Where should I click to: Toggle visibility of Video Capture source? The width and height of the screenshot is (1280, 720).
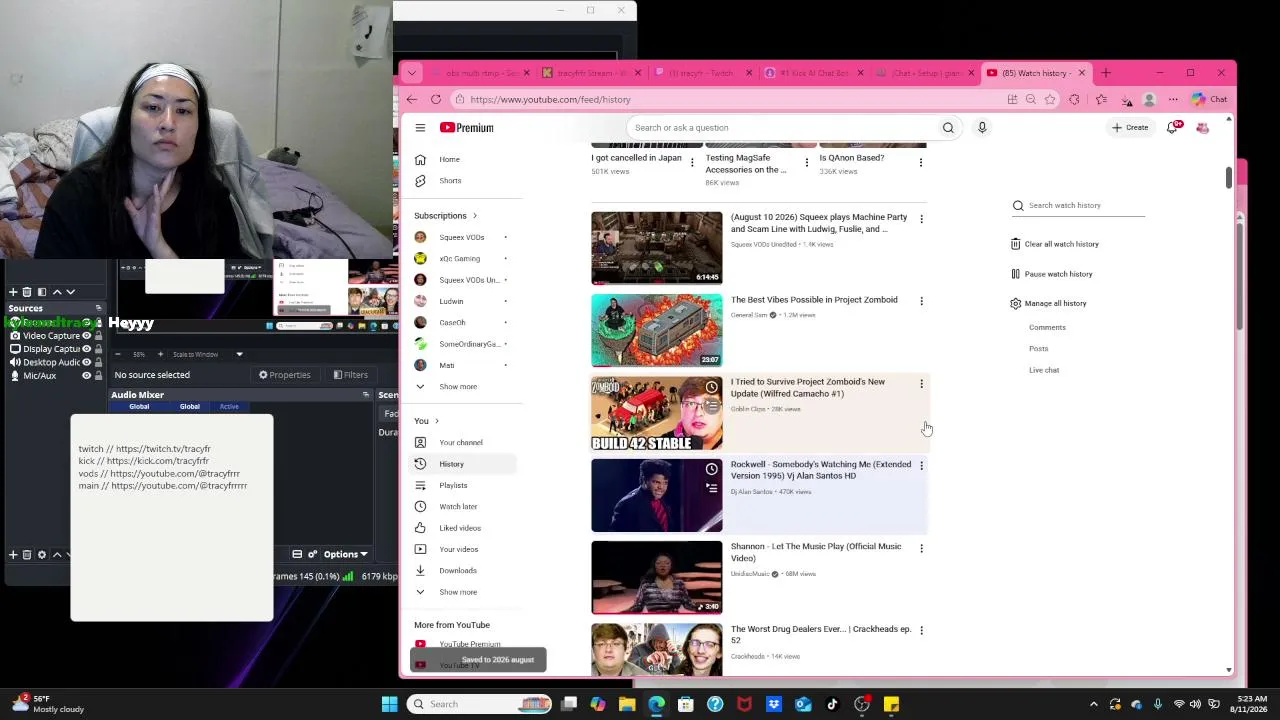[86, 336]
